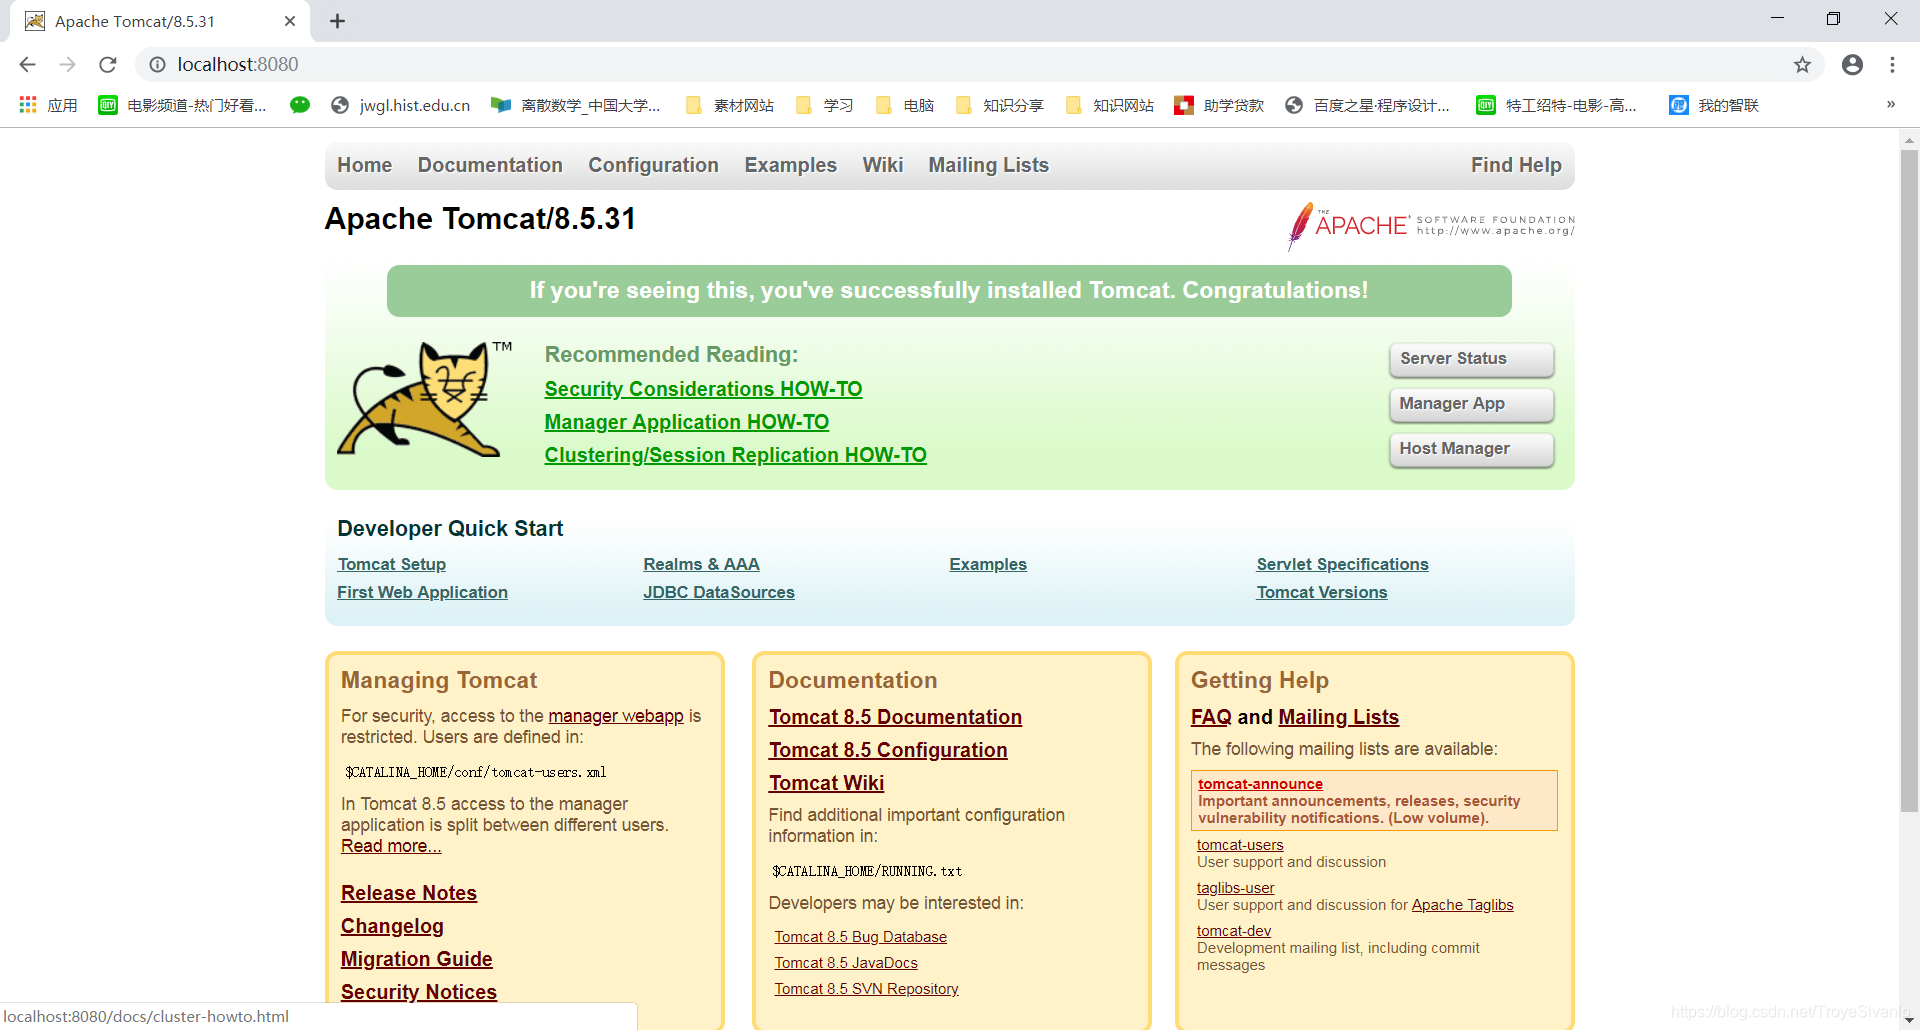Open JDBC DataSources link
Screen dimensions: 1920x1030
(x=718, y=592)
